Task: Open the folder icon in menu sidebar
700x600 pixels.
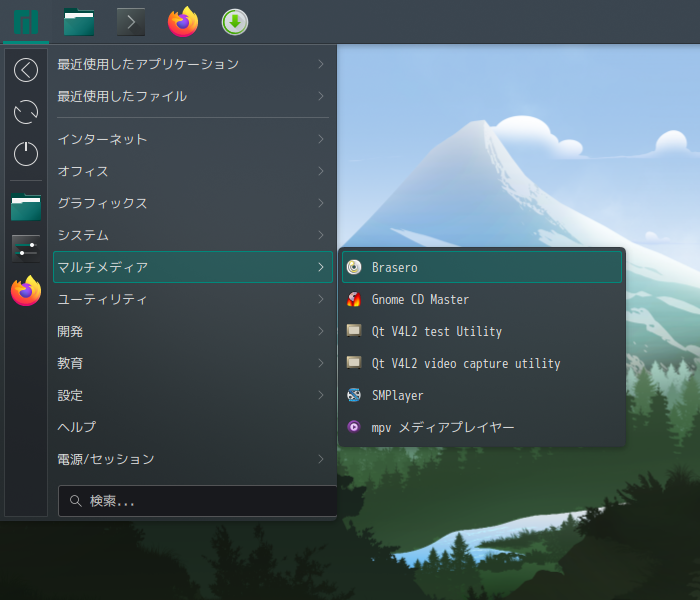Action: (26, 207)
